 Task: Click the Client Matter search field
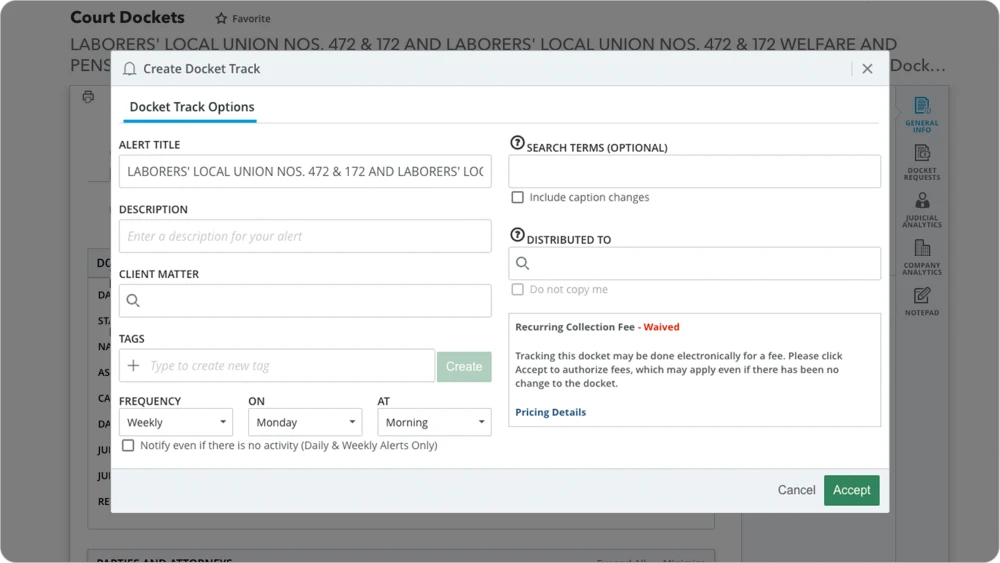pos(305,300)
